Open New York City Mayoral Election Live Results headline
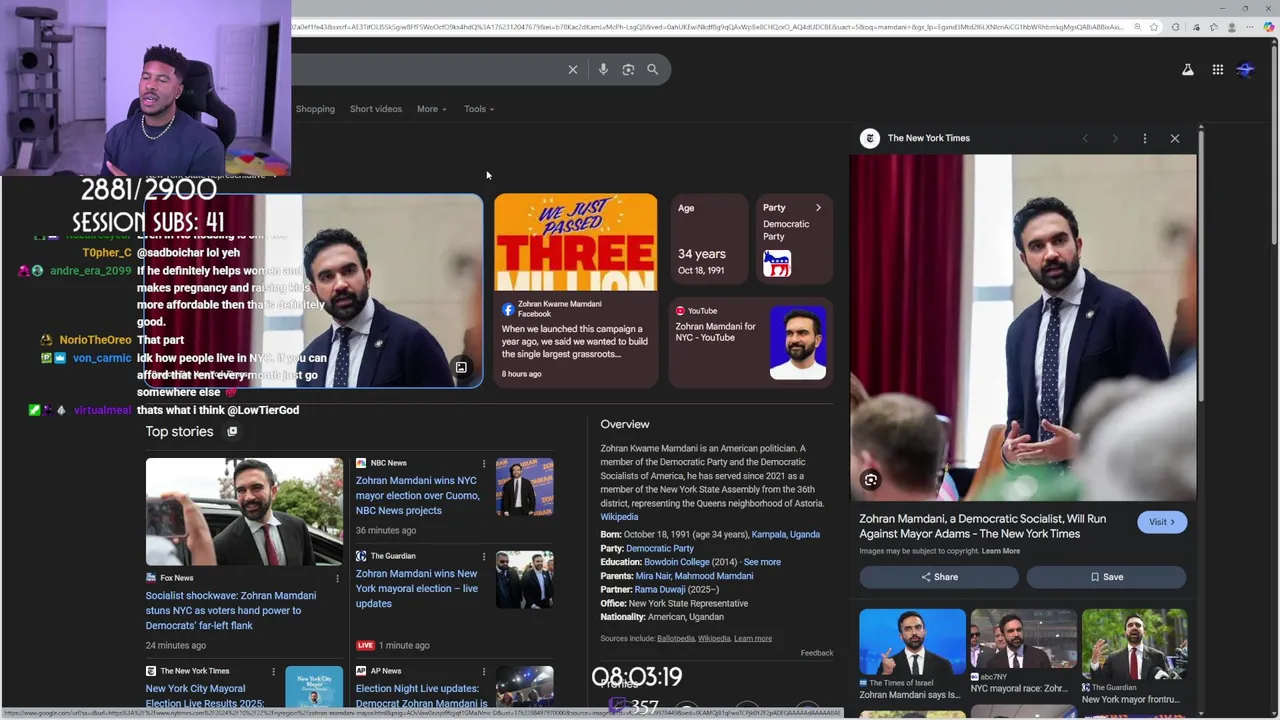Image resolution: width=1280 pixels, height=720 pixels. coord(205,695)
